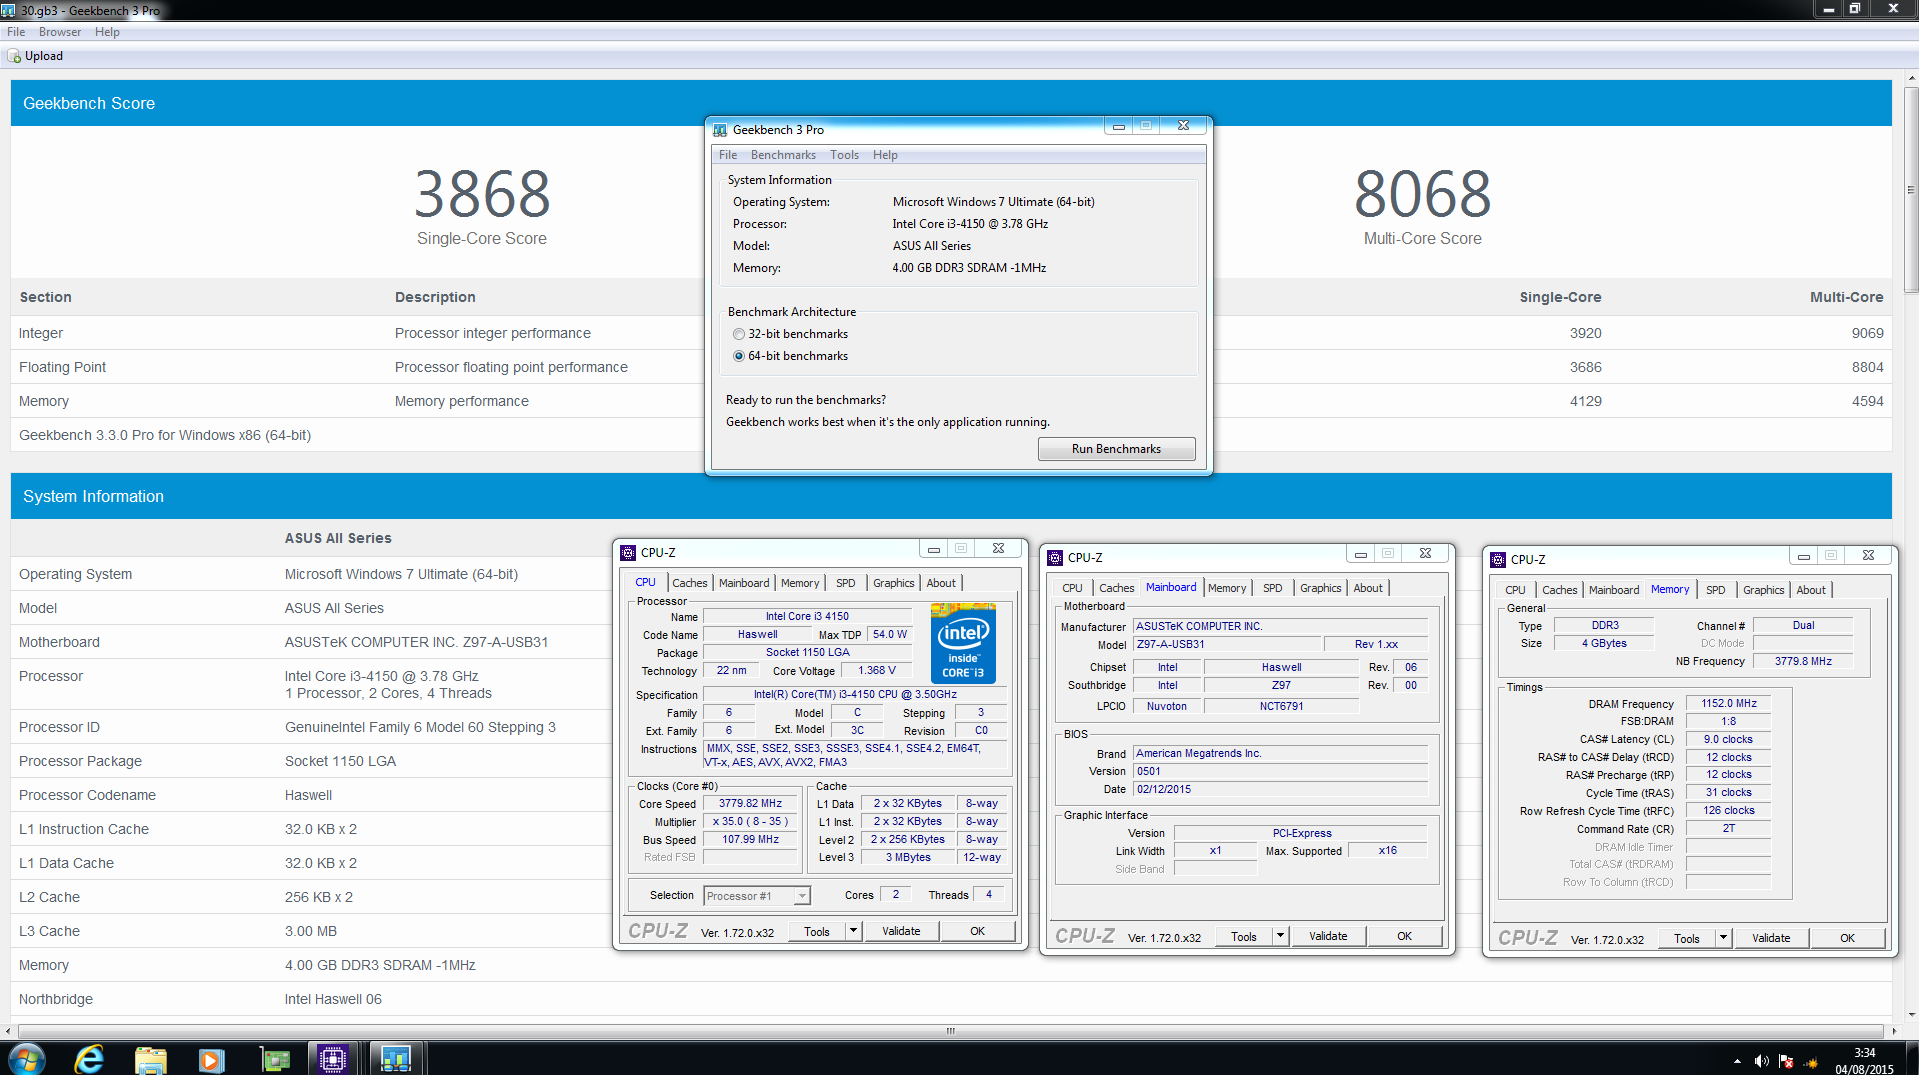Screen dimensions: 1919x1075
Task: Click DRAM Frequency value 1152.0 MHz
Action: (1728, 703)
